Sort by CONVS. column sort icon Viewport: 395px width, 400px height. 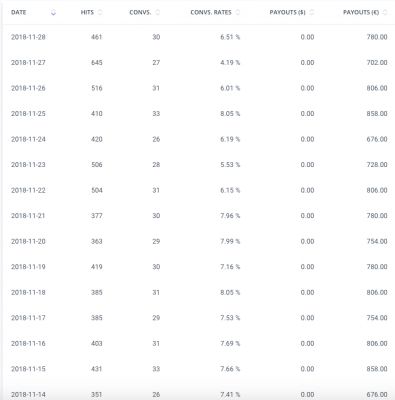point(157,13)
